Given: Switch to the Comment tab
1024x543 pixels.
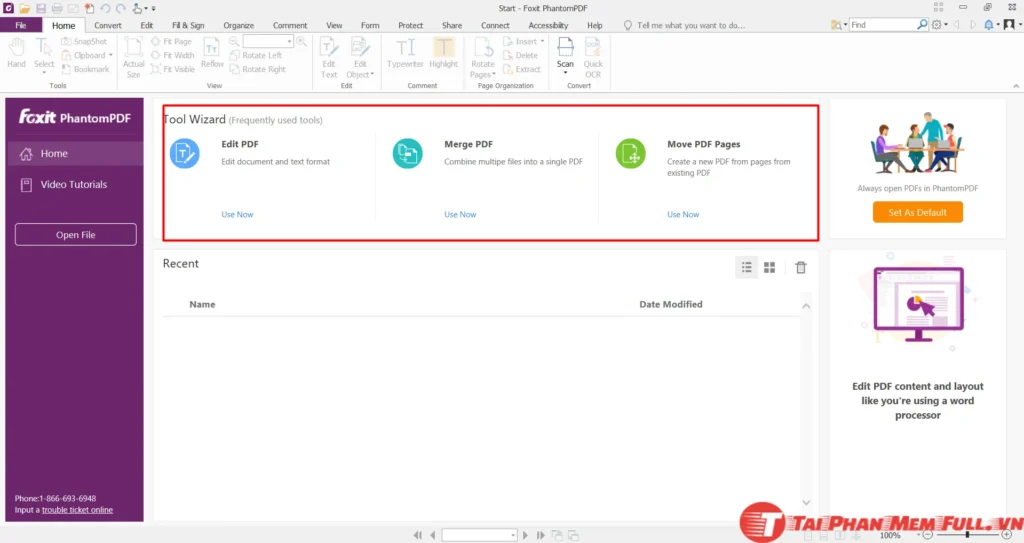Looking at the screenshot, I should 290,25.
